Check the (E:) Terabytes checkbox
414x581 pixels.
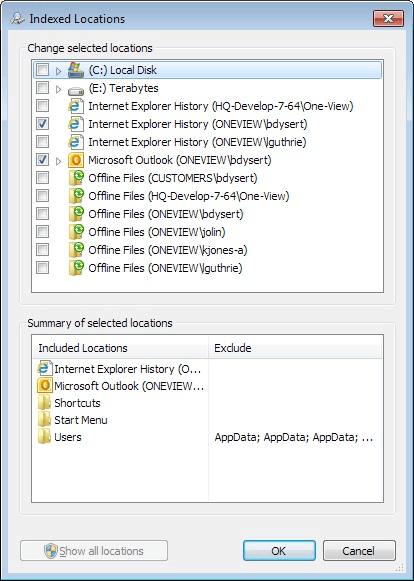42,87
